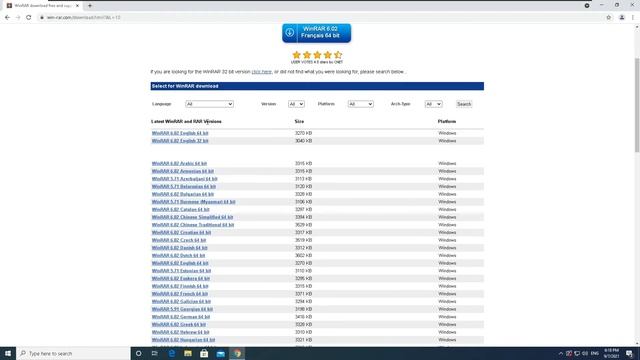Show hidden system tray icons
Screen dimensions: 640x360
pyautogui.click(x=561, y=353)
